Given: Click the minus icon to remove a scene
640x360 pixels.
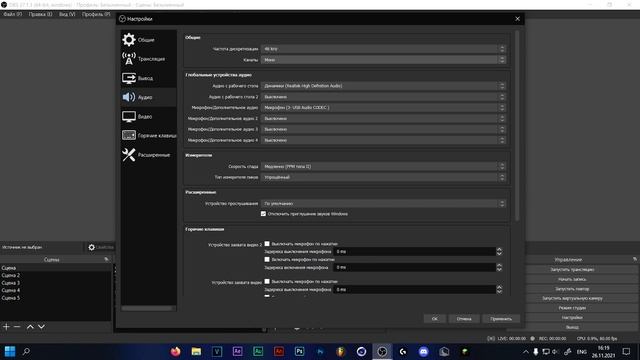Looking at the screenshot, I should coord(17,327).
